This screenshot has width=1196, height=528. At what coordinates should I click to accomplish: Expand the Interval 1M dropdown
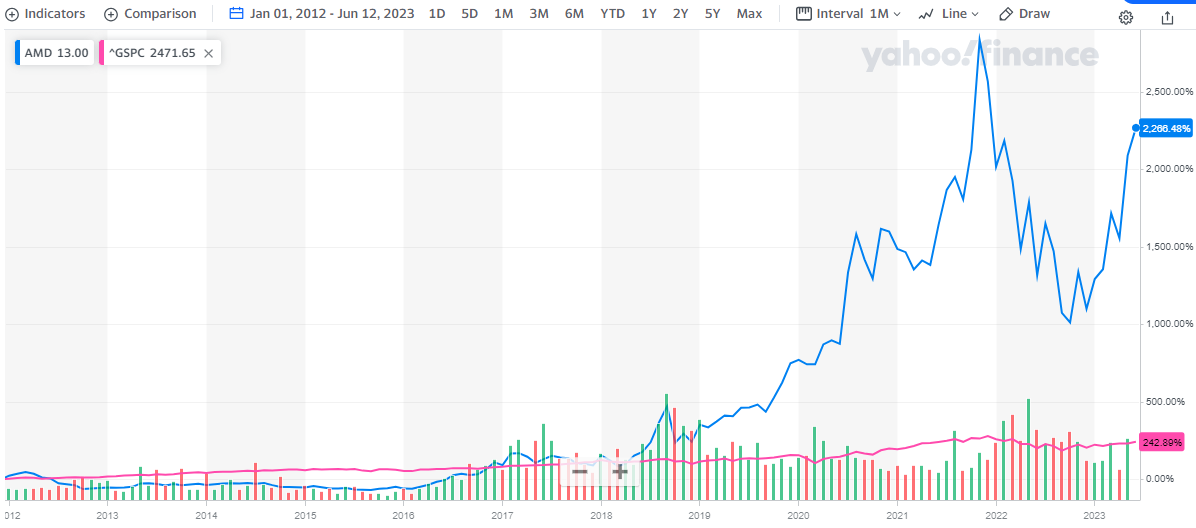click(848, 14)
